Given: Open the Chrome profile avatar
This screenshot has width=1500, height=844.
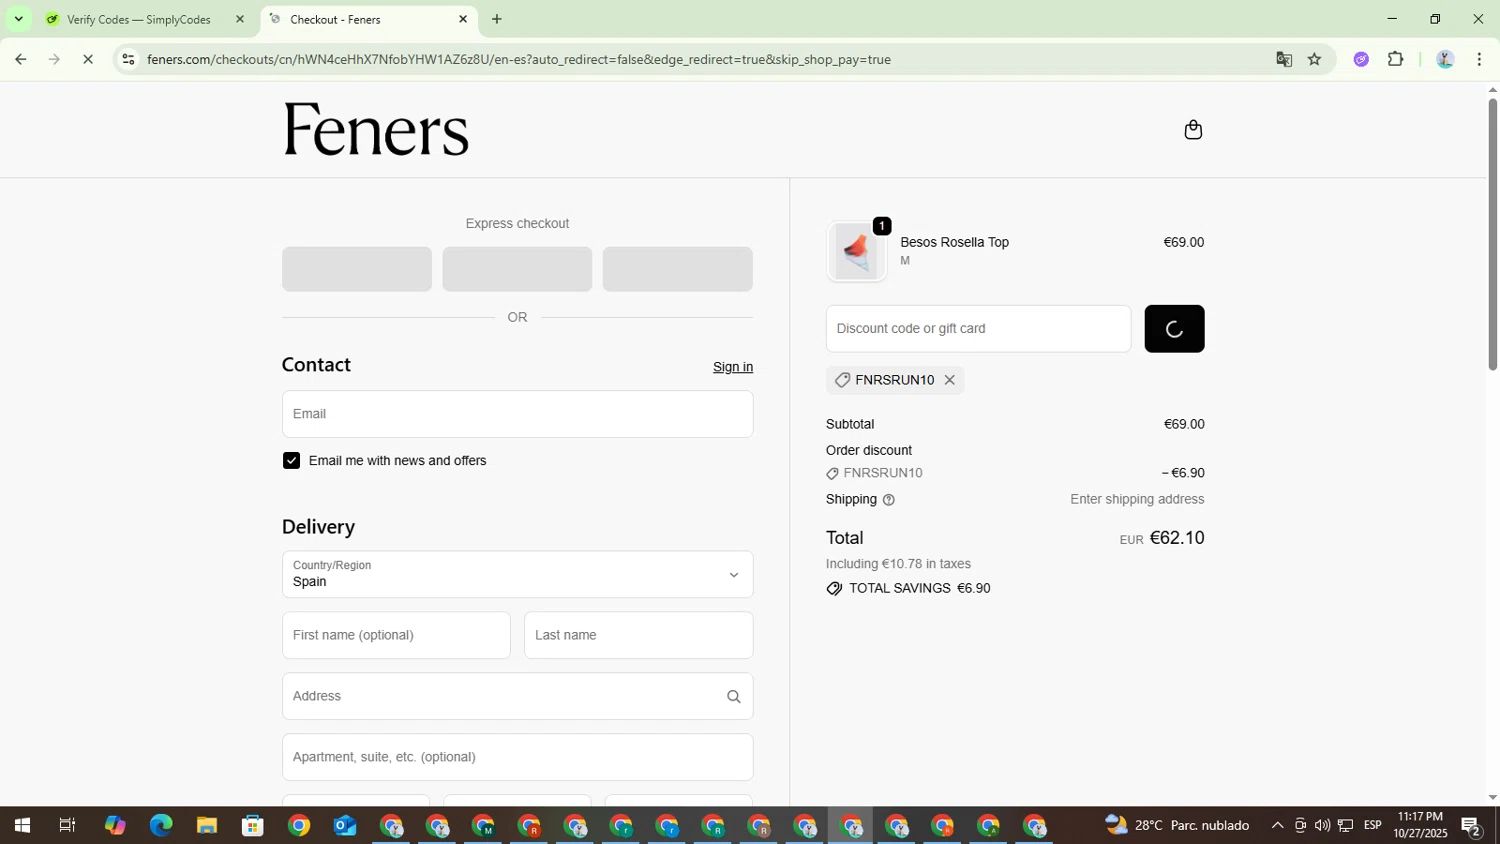Looking at the screenshot, I should click(x=1445, y=59).
